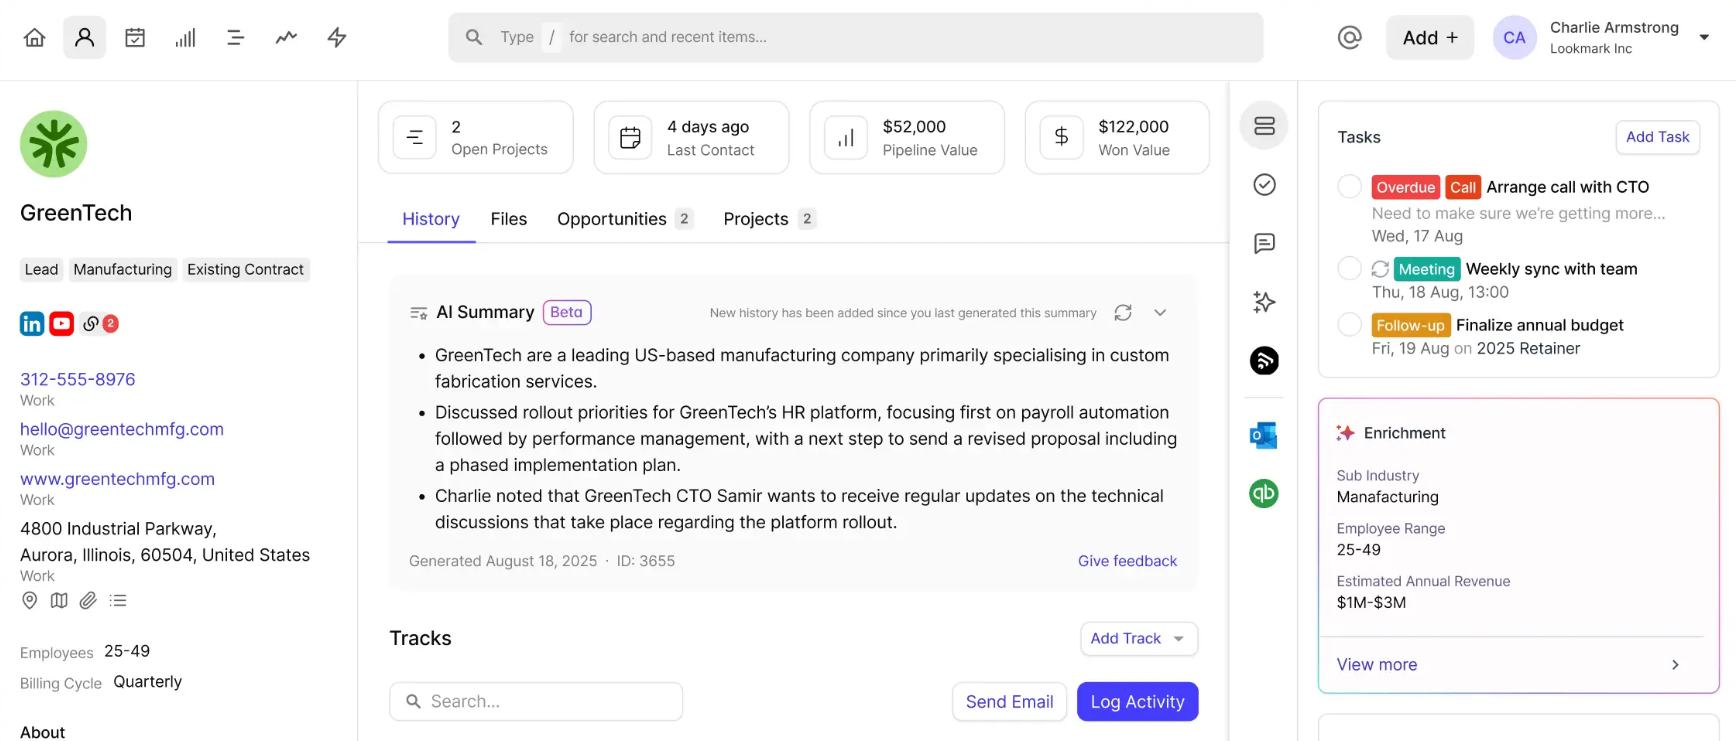Screen dimensions: 1736x741
Task: Collapse the AI Summary chevron
Action: tap(1160, 313)
